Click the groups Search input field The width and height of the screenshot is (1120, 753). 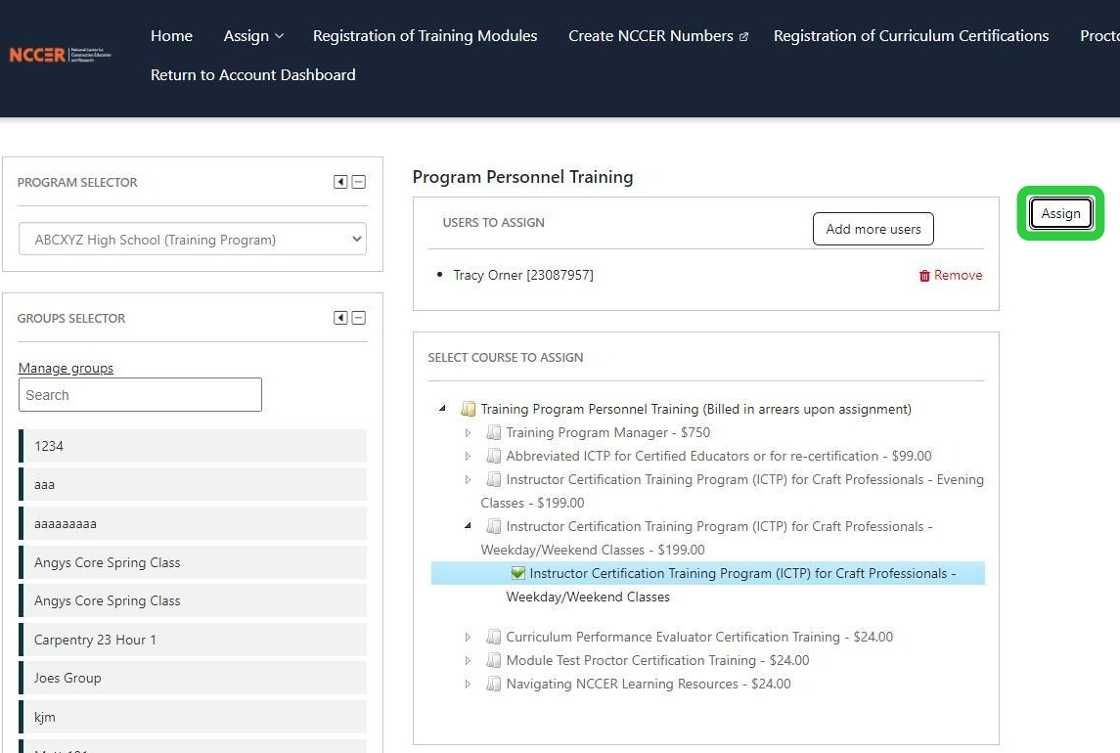coord(139,394)
